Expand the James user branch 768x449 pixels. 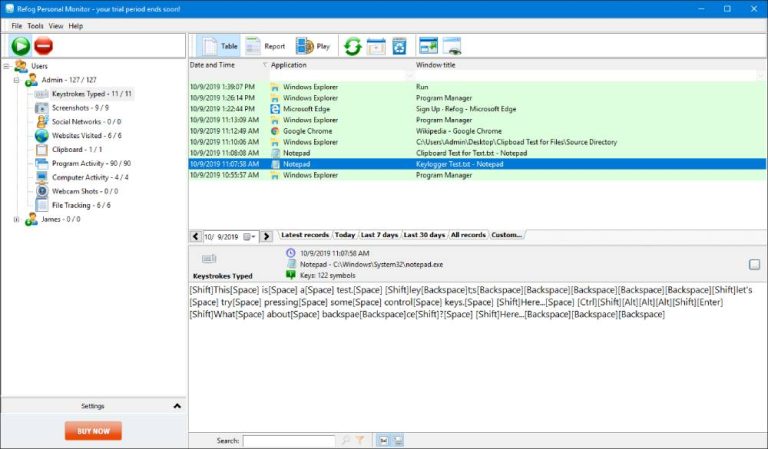tap(17, 219)
